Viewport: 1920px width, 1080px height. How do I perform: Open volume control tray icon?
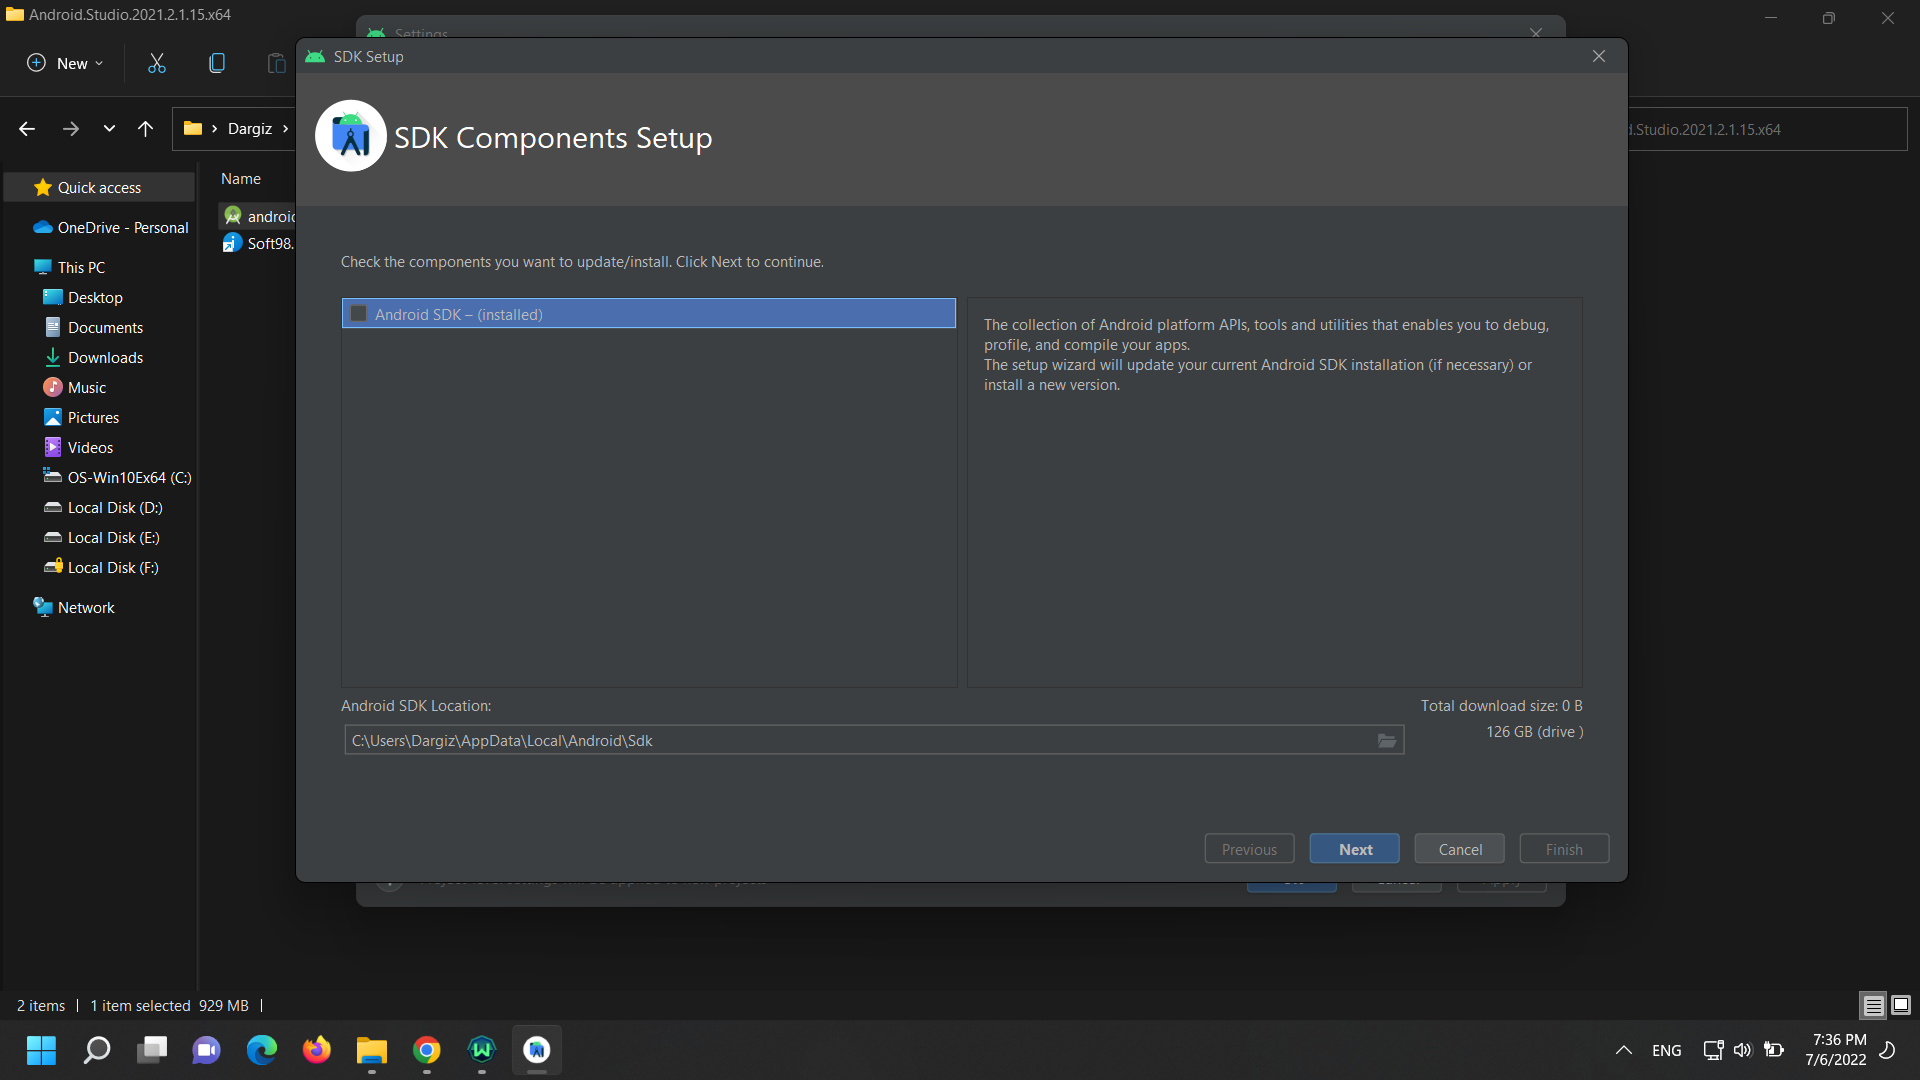point(1743,1050)
